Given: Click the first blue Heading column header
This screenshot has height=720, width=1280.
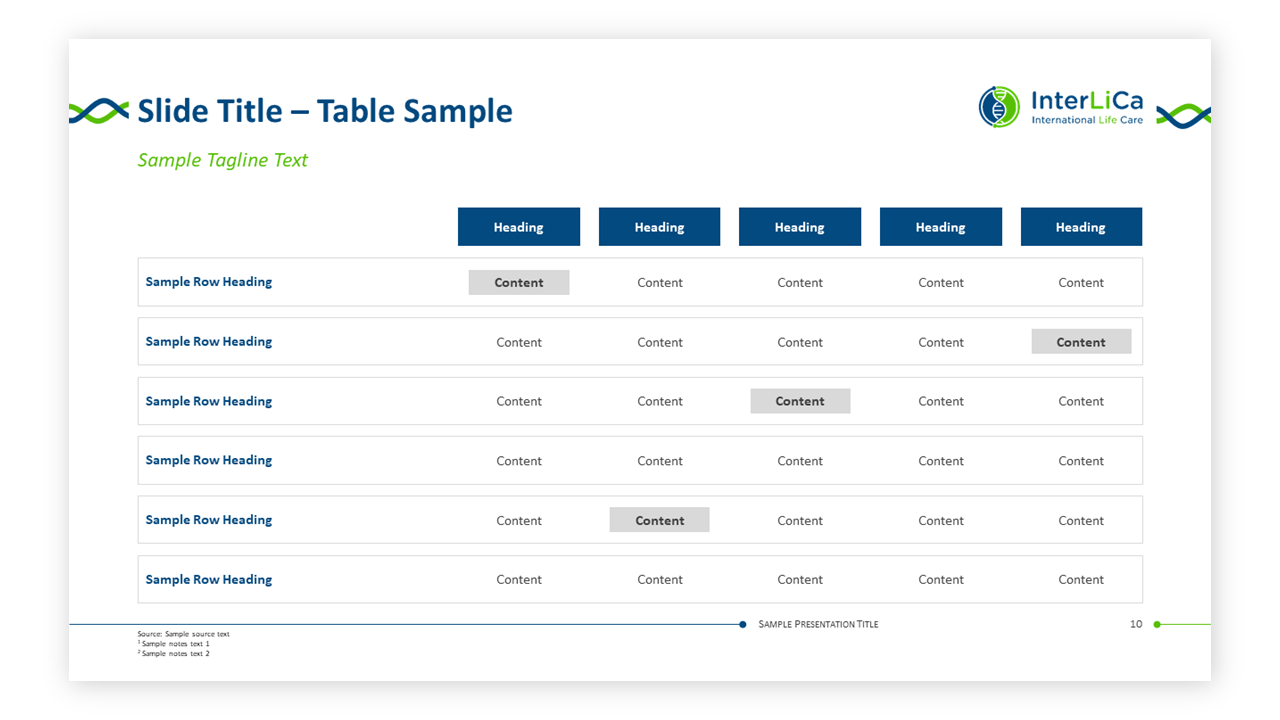Looking at the screenshot, I should point(518,227).
